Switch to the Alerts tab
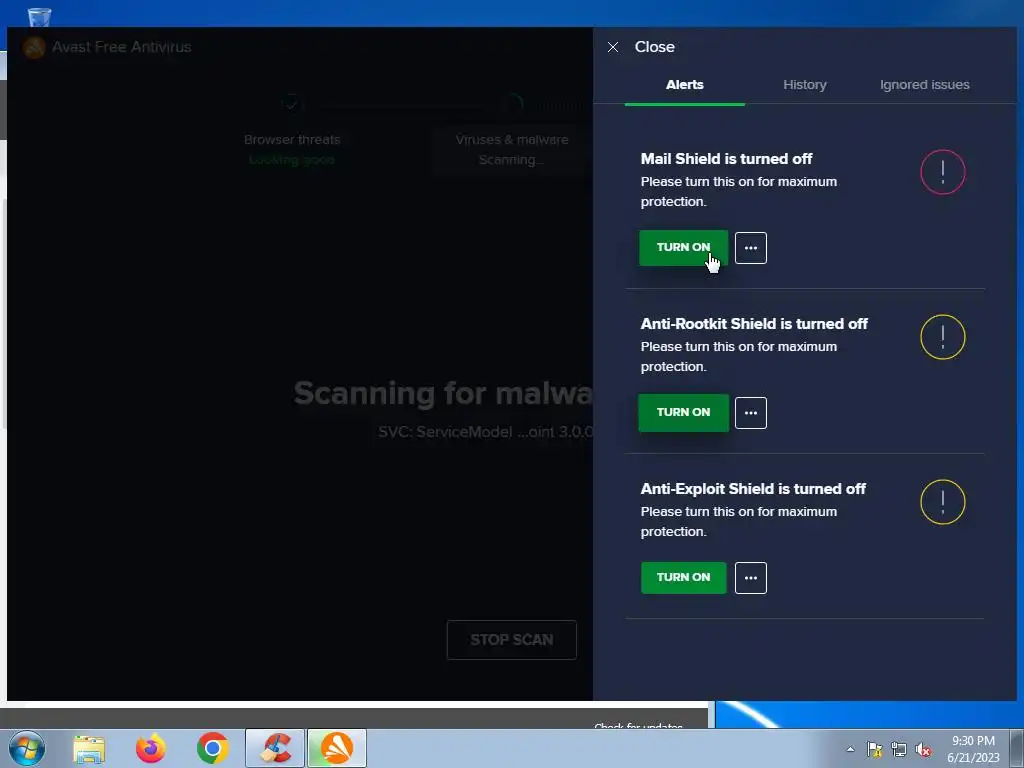This screenshot has height=768, width=1024. click(684, 85)
